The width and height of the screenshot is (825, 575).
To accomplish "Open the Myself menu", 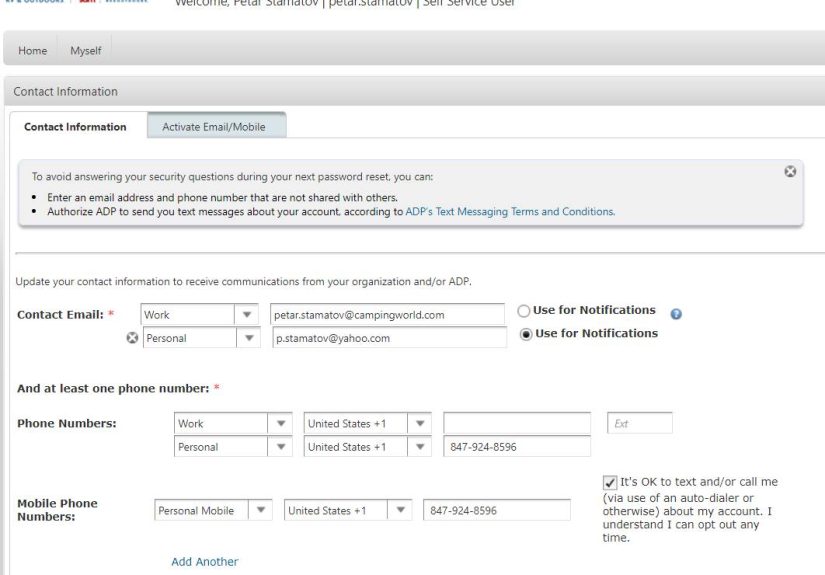I will click(x=86, y=51).
